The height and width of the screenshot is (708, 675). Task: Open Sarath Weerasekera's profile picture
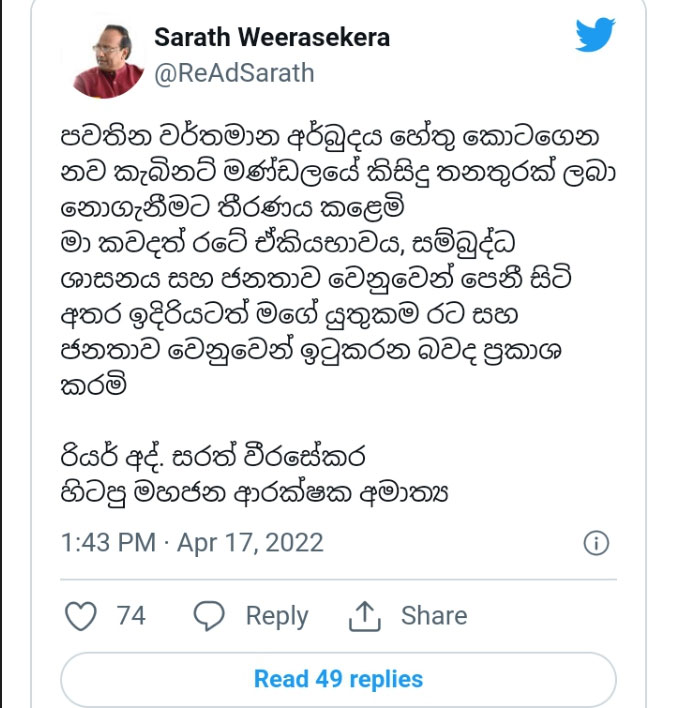point(105,56)
